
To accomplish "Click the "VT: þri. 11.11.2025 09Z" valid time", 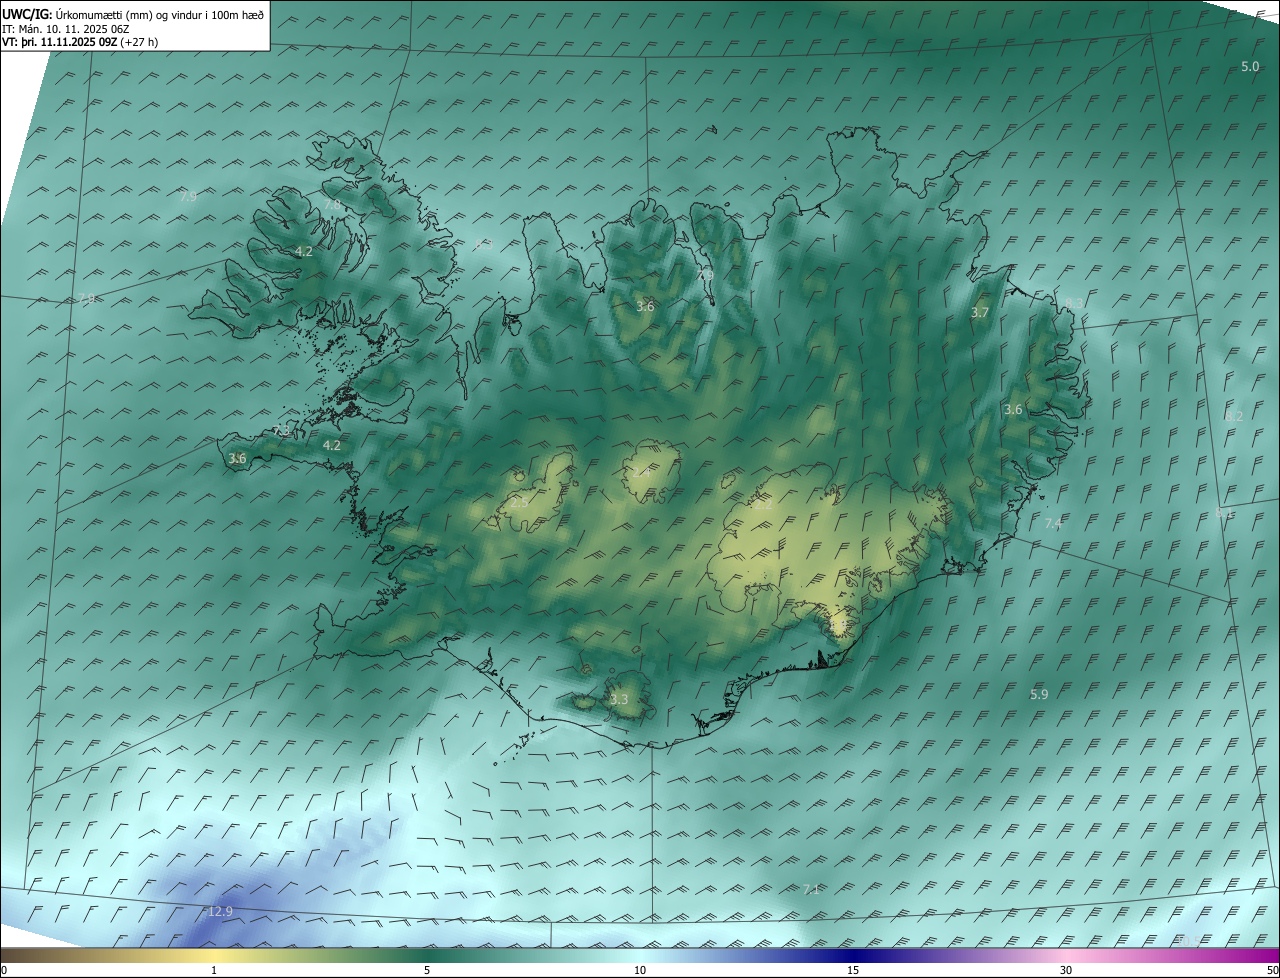I will coord(58,42).
